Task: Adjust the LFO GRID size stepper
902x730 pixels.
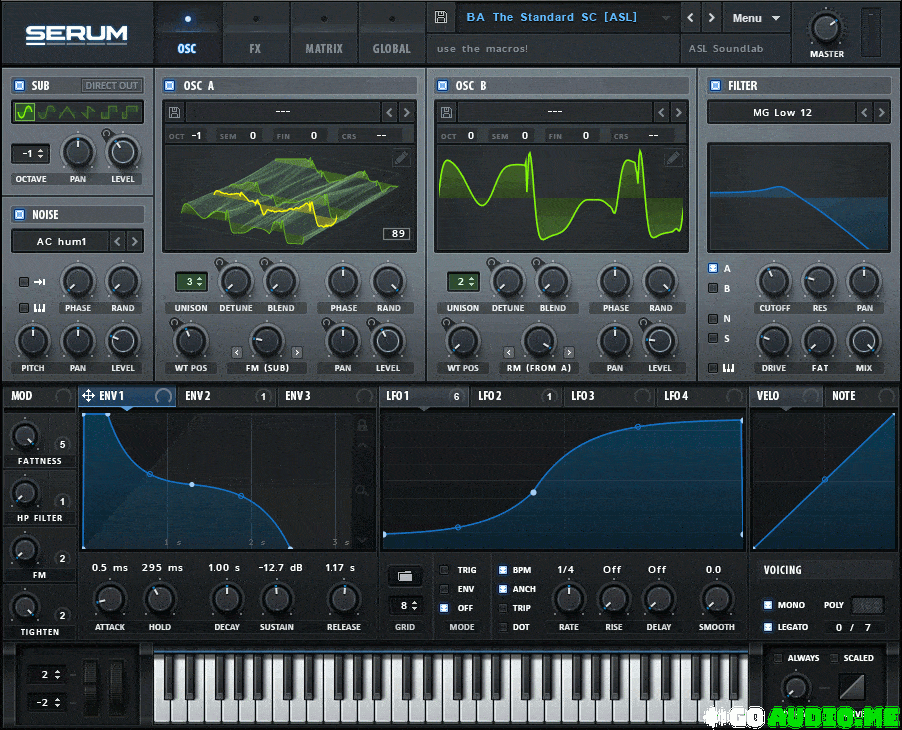Action: coord(406,606)
